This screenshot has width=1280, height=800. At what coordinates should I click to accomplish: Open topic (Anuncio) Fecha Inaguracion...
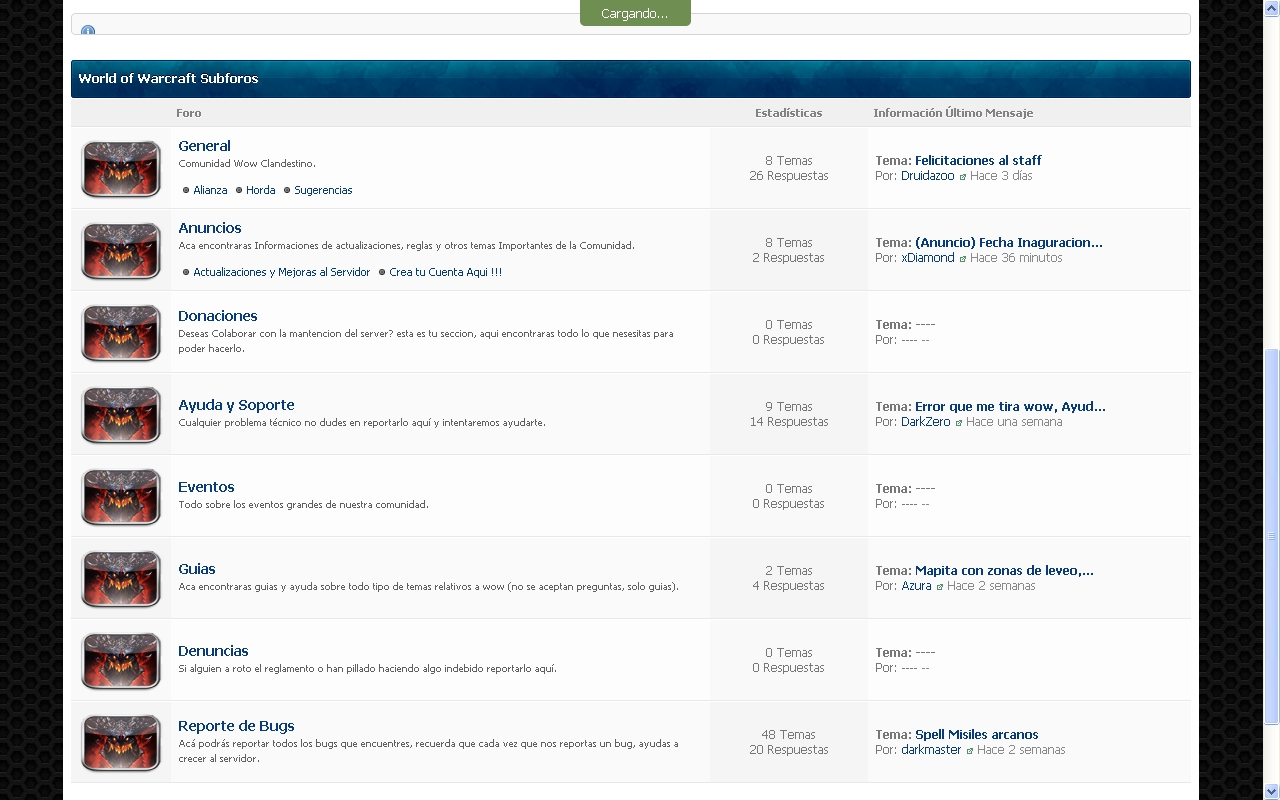(x=1009, y=242)
